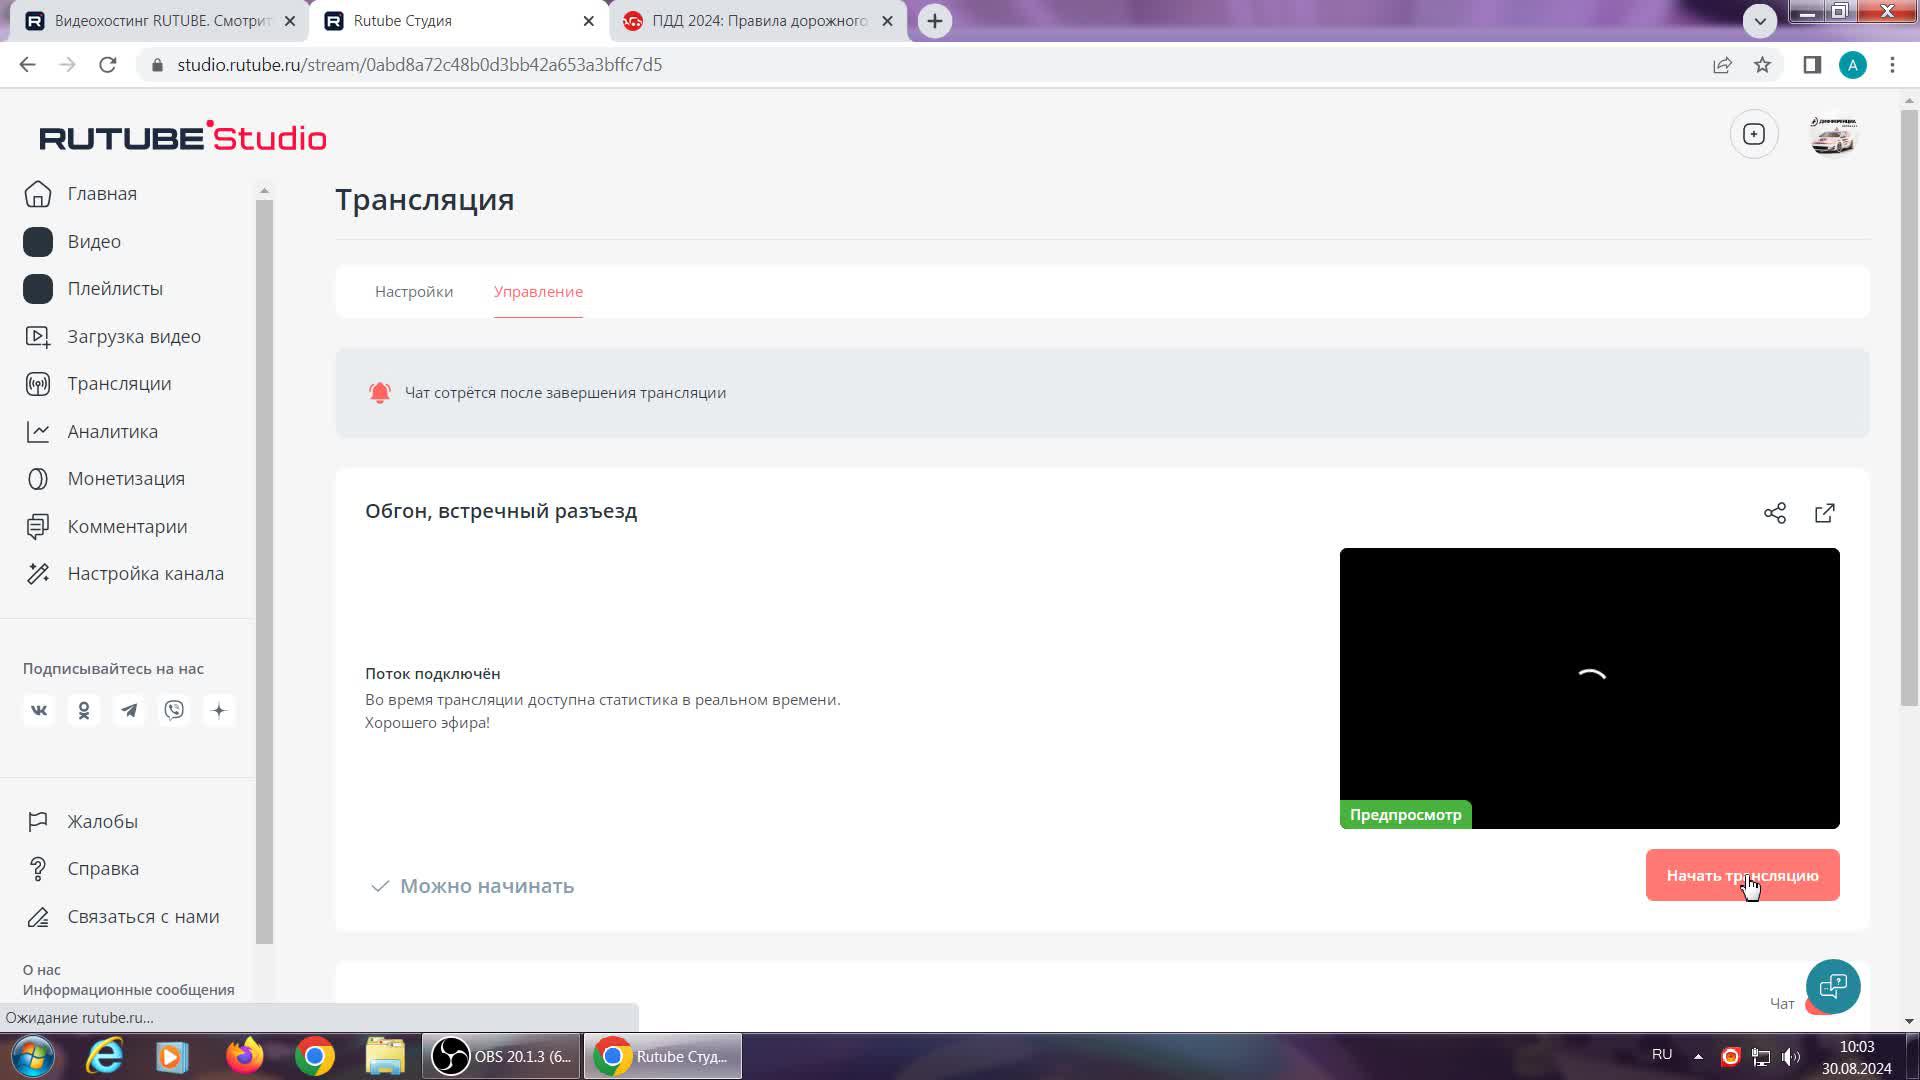Screen dimensions: 1920x1080
Task: Click the add content plus icon
Action: coord(1754,134)
